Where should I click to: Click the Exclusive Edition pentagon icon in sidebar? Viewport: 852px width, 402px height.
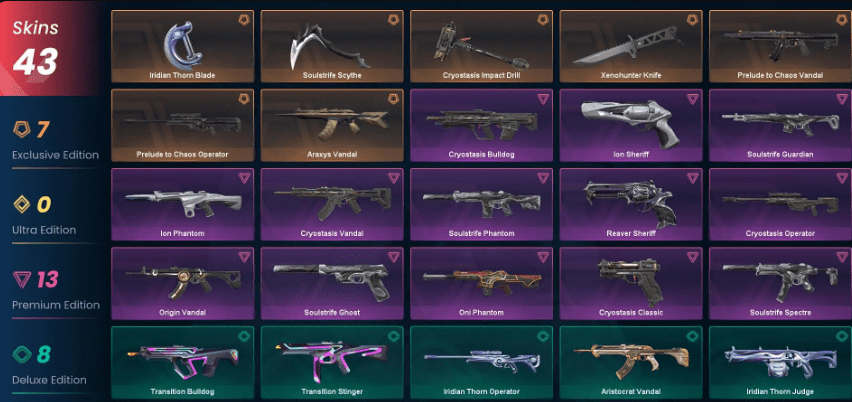click(x=20, y=129)
